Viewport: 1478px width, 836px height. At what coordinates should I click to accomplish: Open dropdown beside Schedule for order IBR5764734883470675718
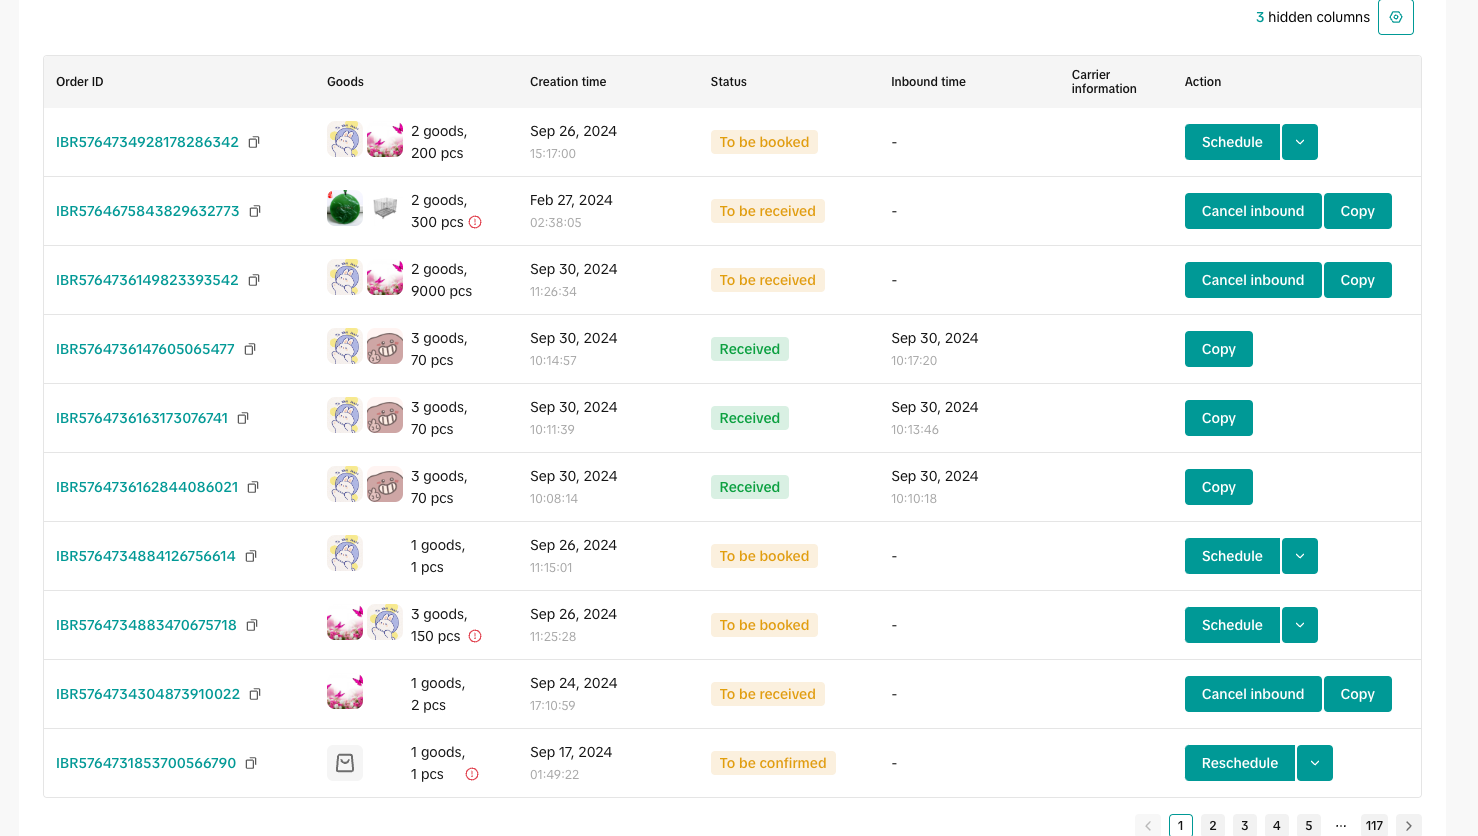pos(1299,625)
